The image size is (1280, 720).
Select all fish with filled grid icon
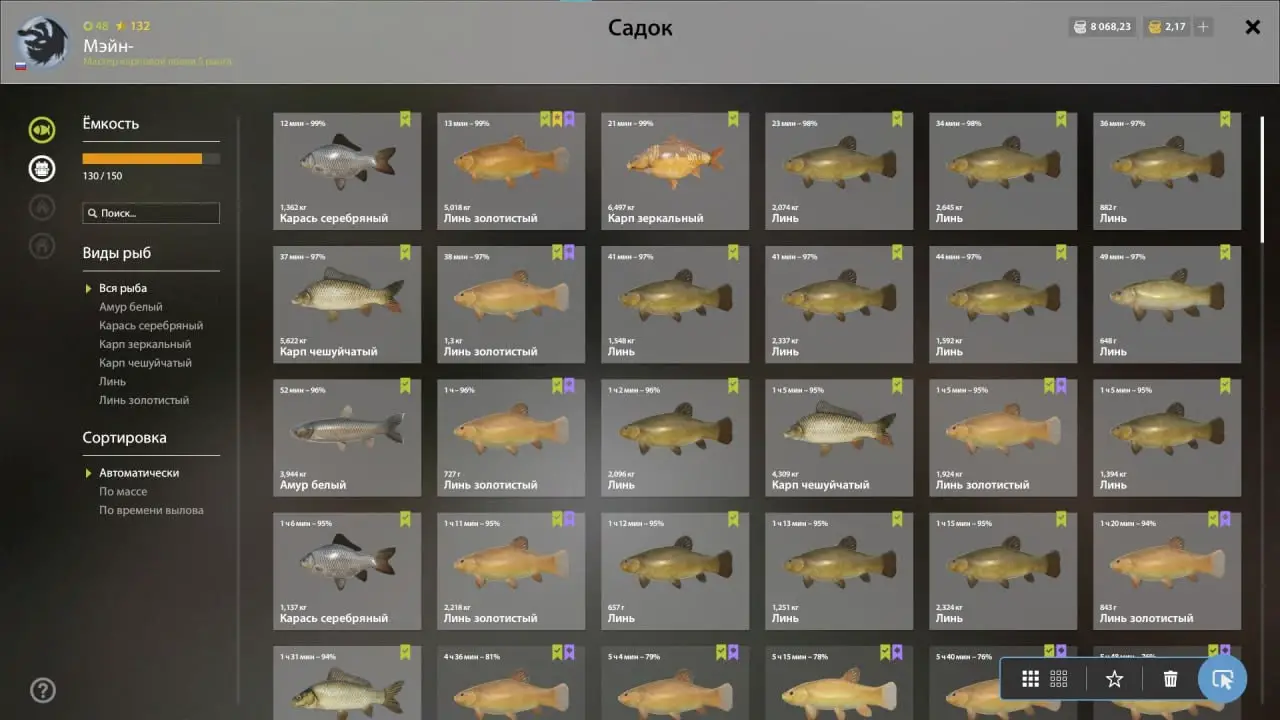pos(1030,679)
